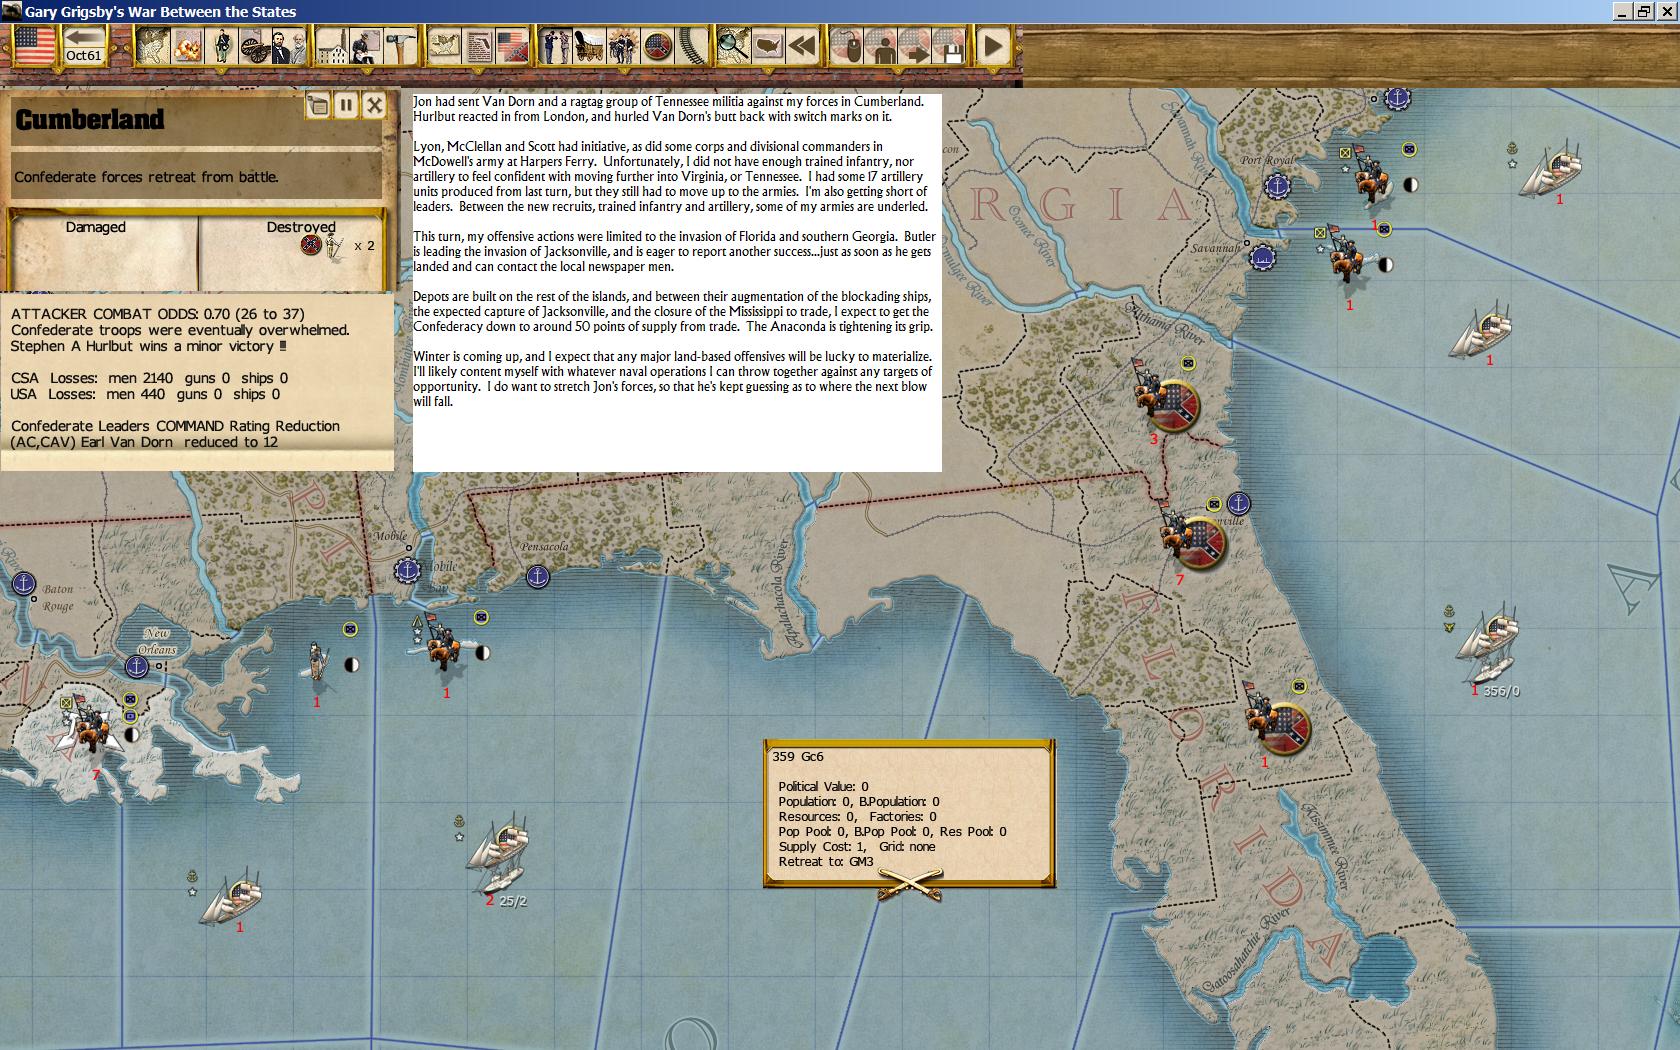1680x1050 pixels.
Task: Select the Union and Confederate flags icon
Action: [x=513, y=46]
